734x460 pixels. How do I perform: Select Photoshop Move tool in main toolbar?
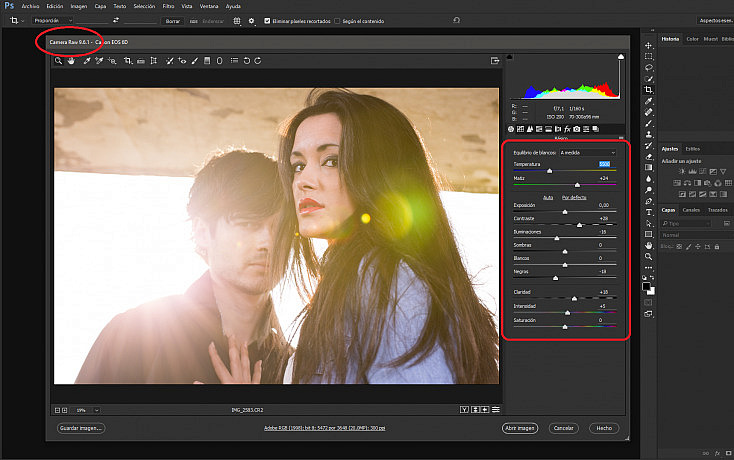pyautogui.click(x=648, y=45)
